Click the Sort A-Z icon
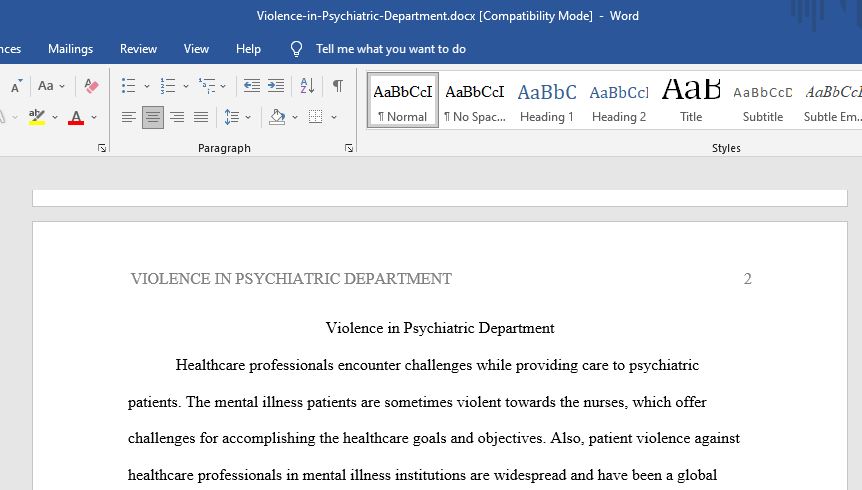This screenshot has height=490, width=862. point(307,86)
